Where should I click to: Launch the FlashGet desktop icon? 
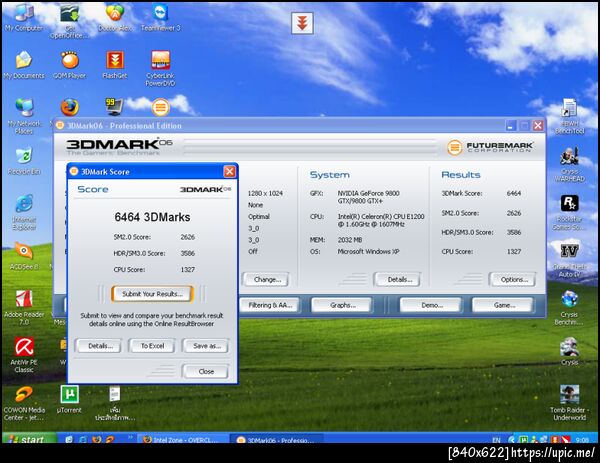click(x=115, y=65)
